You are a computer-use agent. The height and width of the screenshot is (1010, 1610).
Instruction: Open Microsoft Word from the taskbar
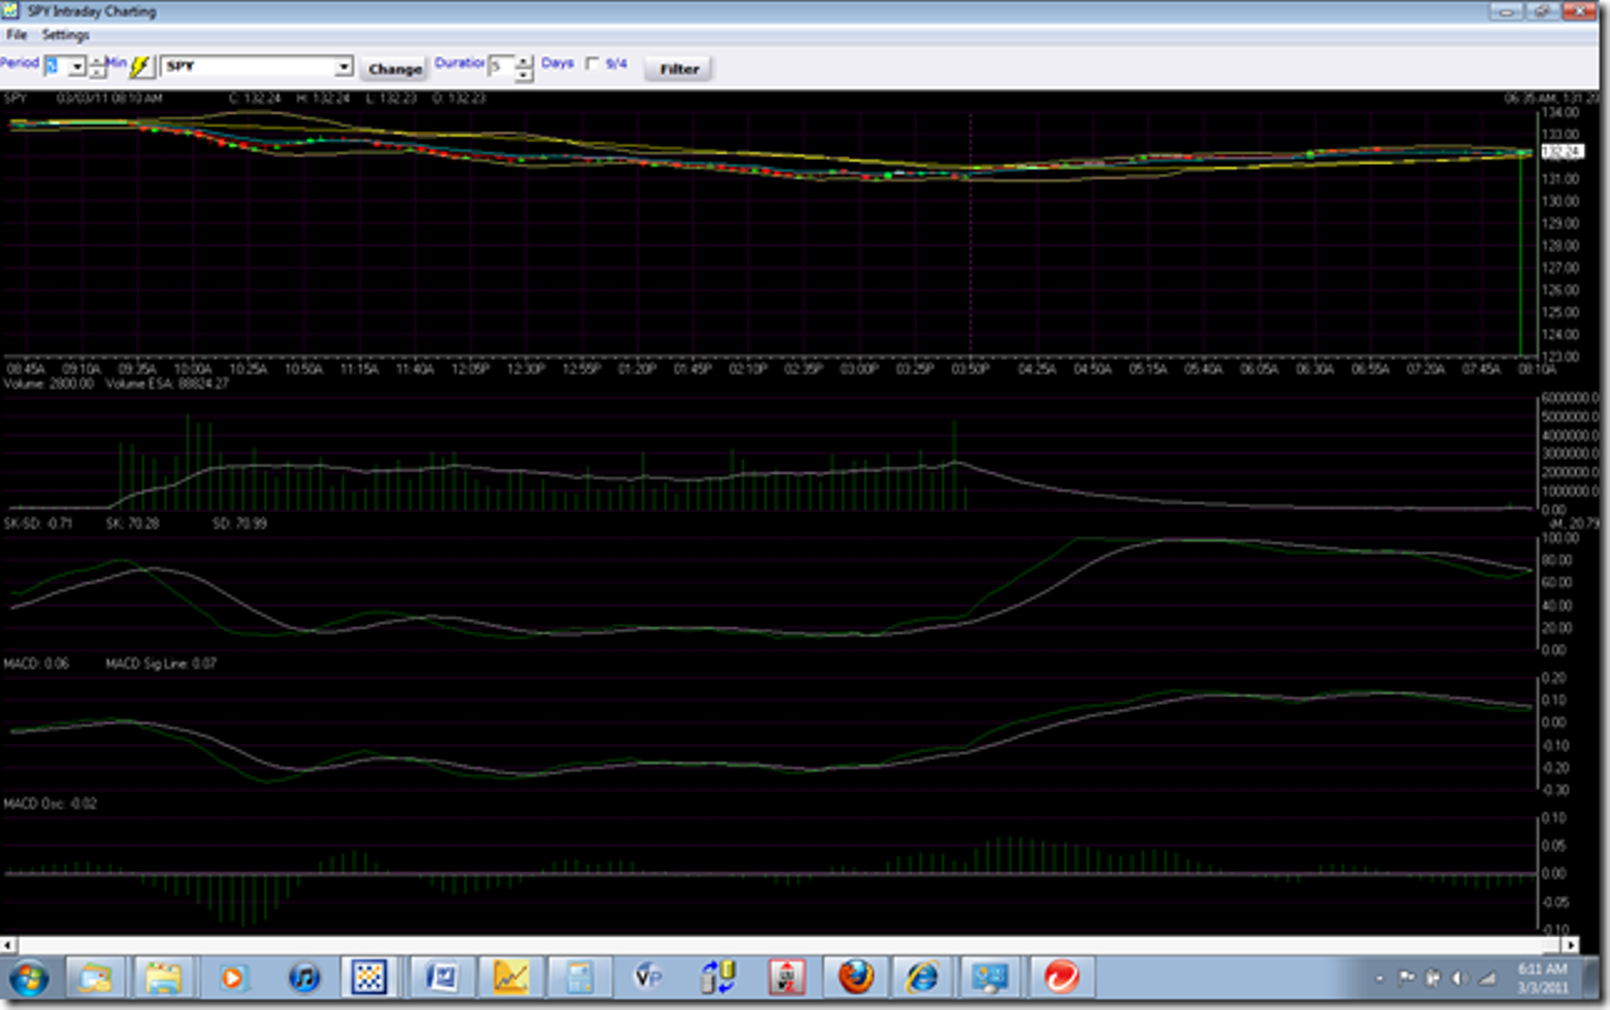pyautogui.click(x=441, y=977)
